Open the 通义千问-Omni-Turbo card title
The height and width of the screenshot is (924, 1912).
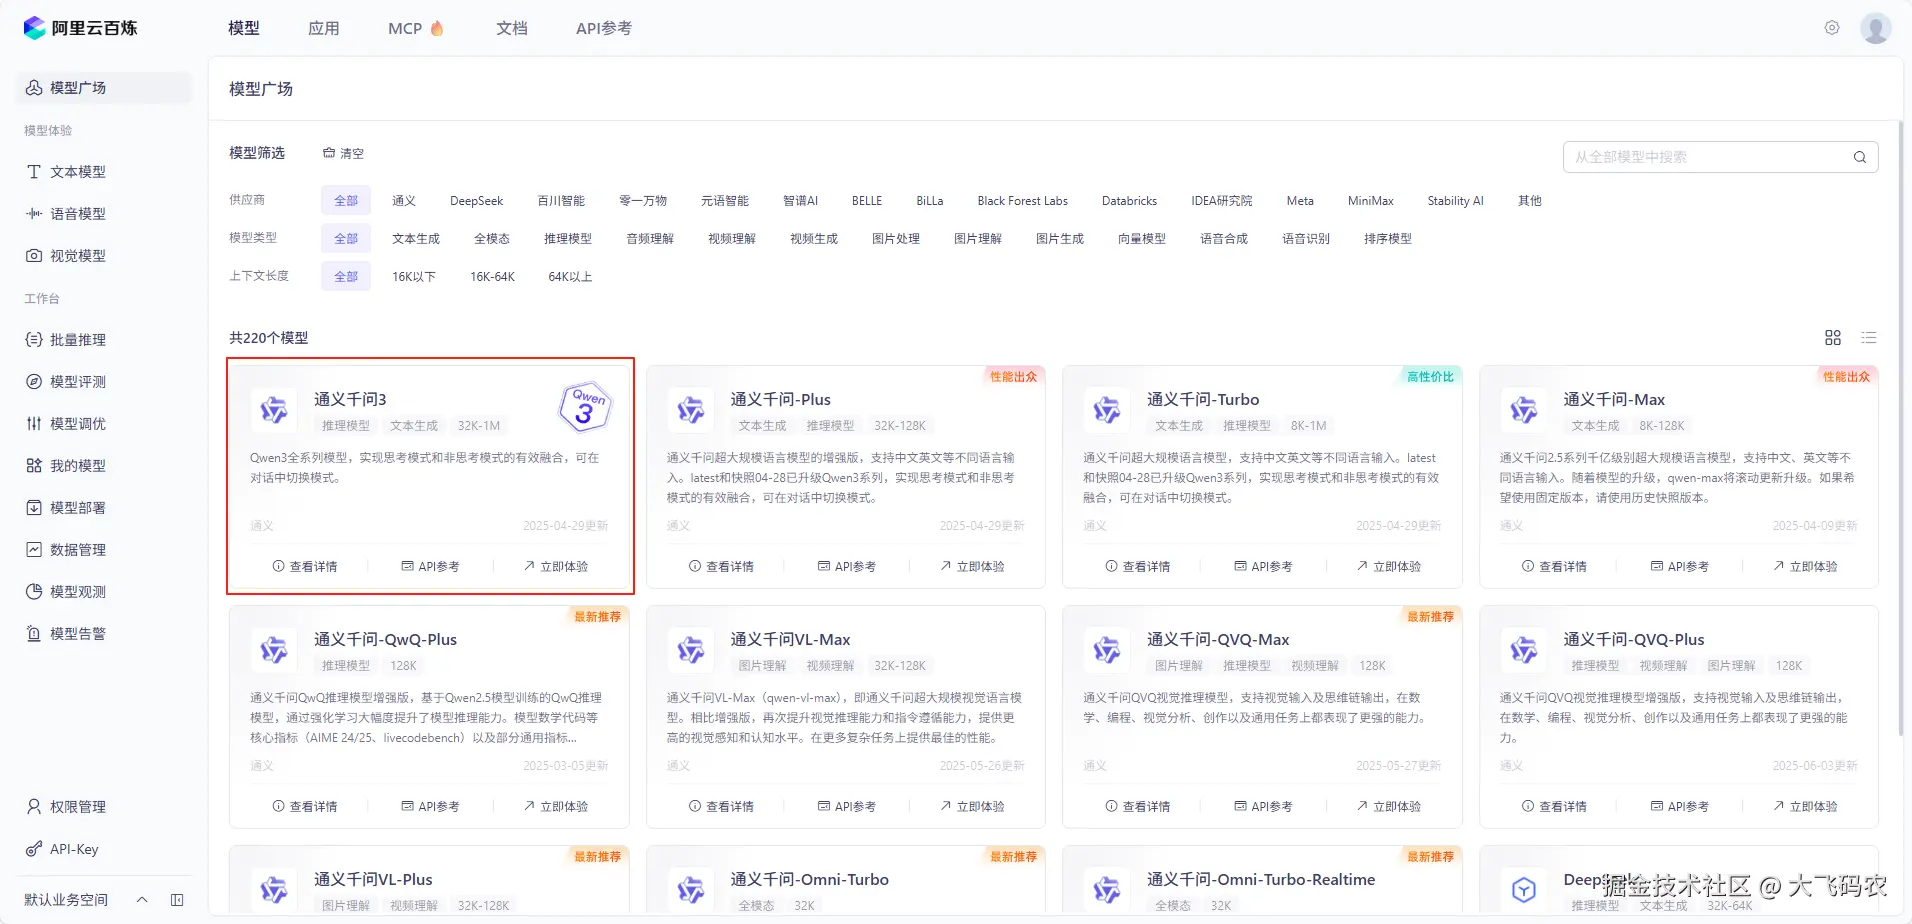tap(809, 880)
